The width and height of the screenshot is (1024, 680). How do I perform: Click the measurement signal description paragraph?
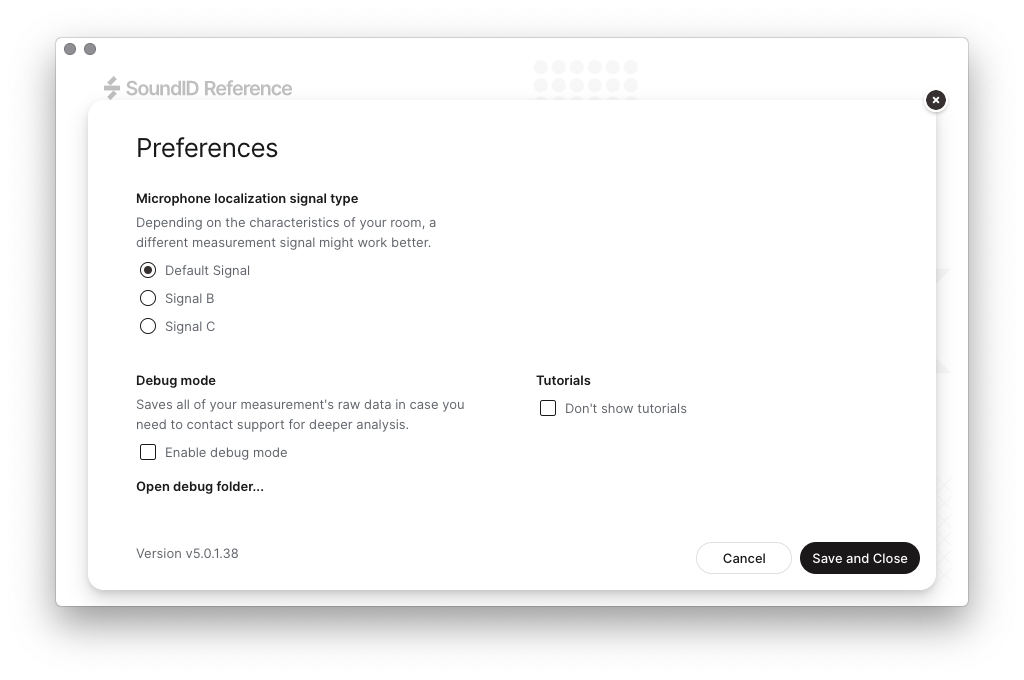[x=286, y=232]
